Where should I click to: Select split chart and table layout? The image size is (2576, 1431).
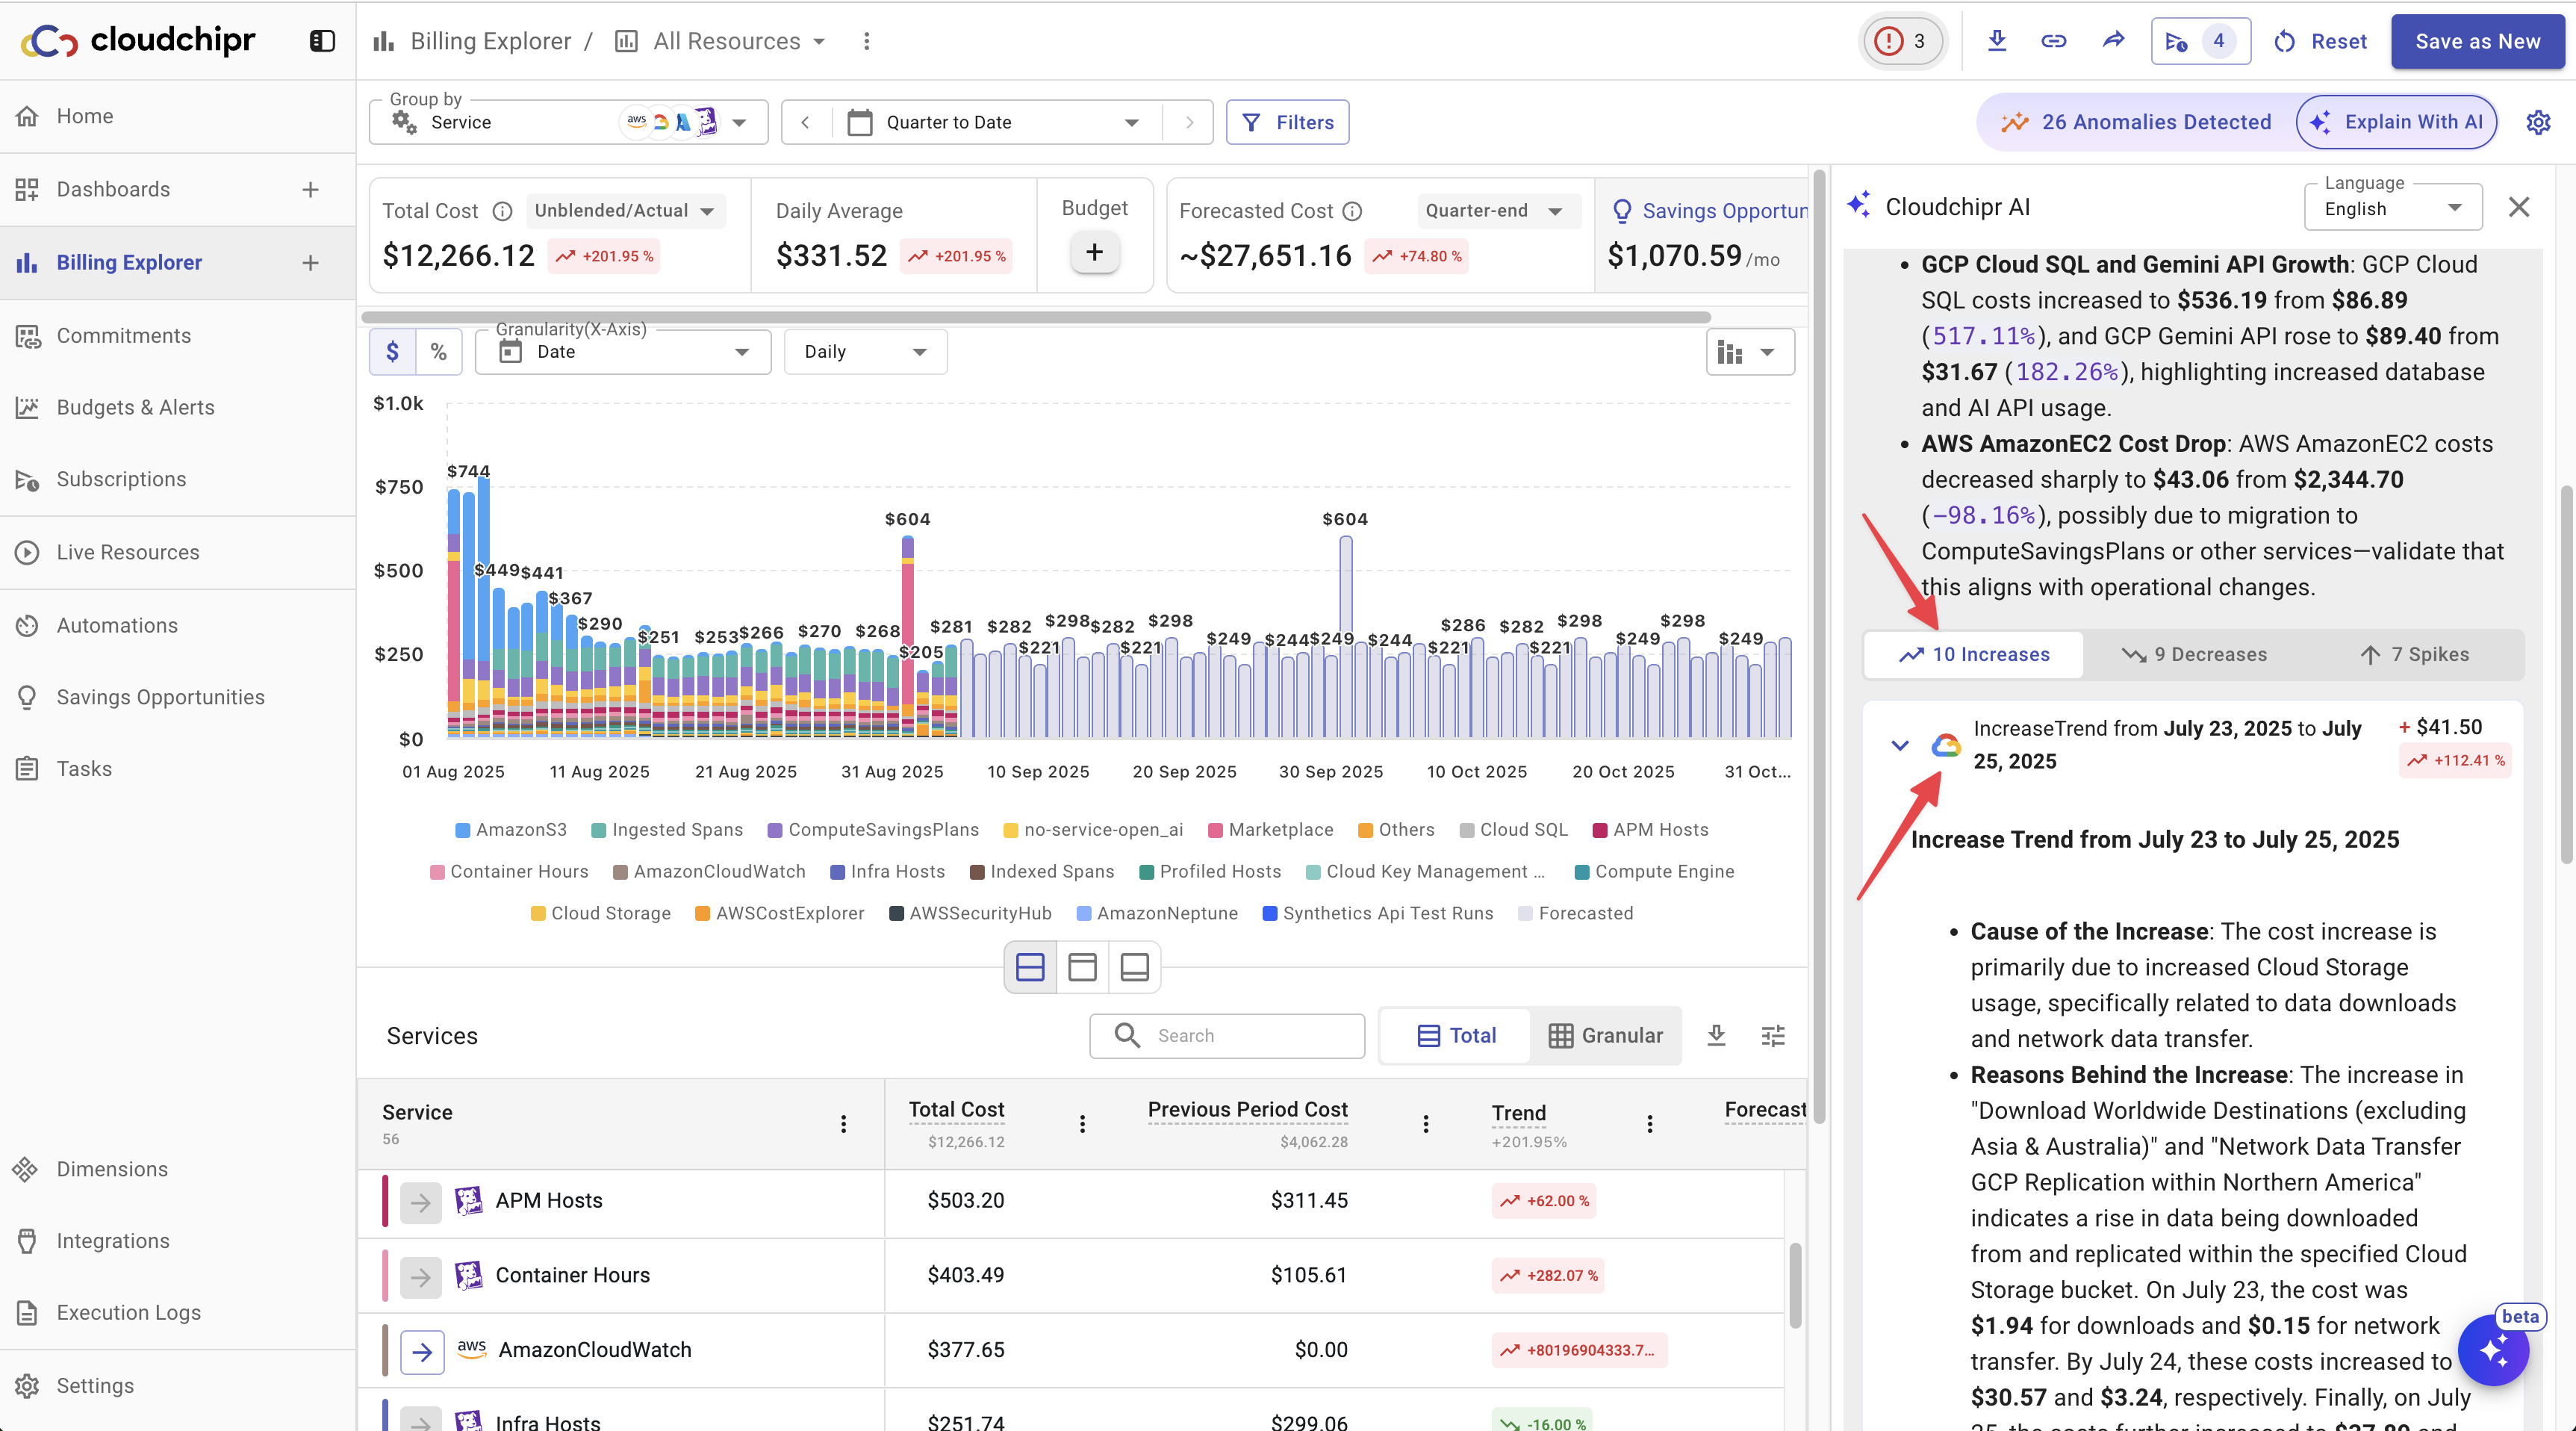(1029, 967)
